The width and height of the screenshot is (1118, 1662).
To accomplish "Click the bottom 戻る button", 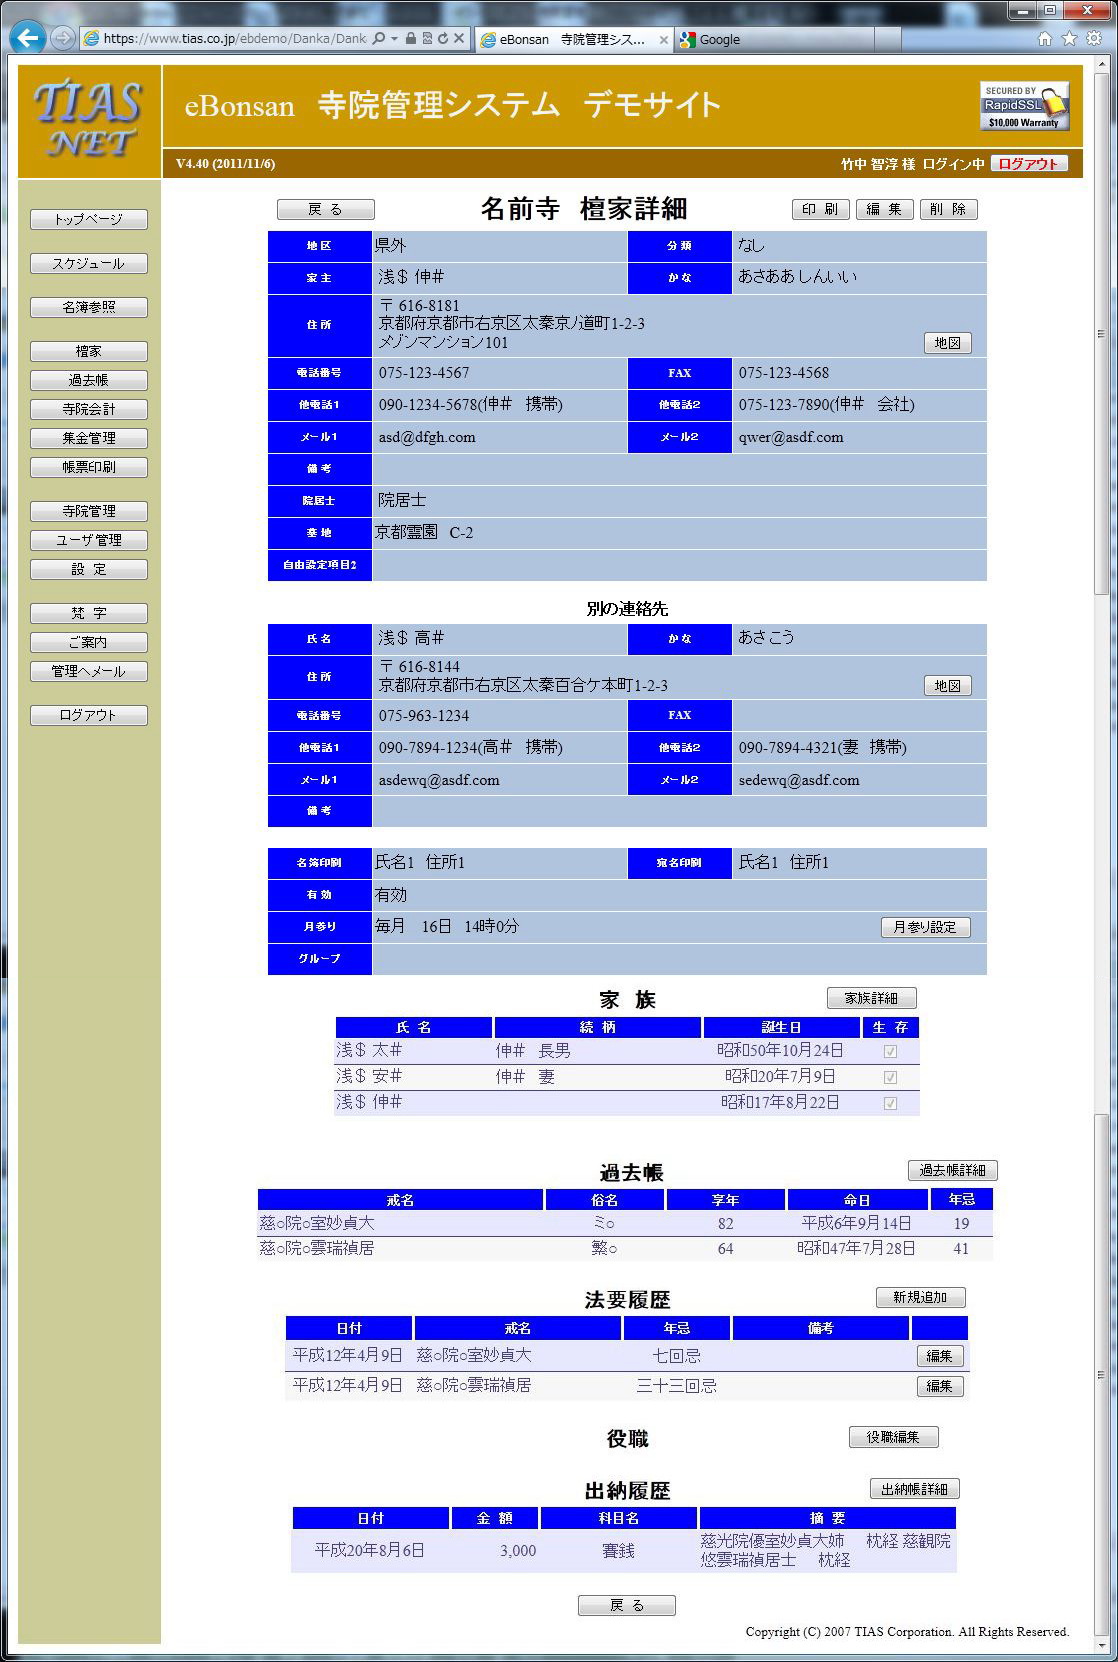I will coord(627,1605).
